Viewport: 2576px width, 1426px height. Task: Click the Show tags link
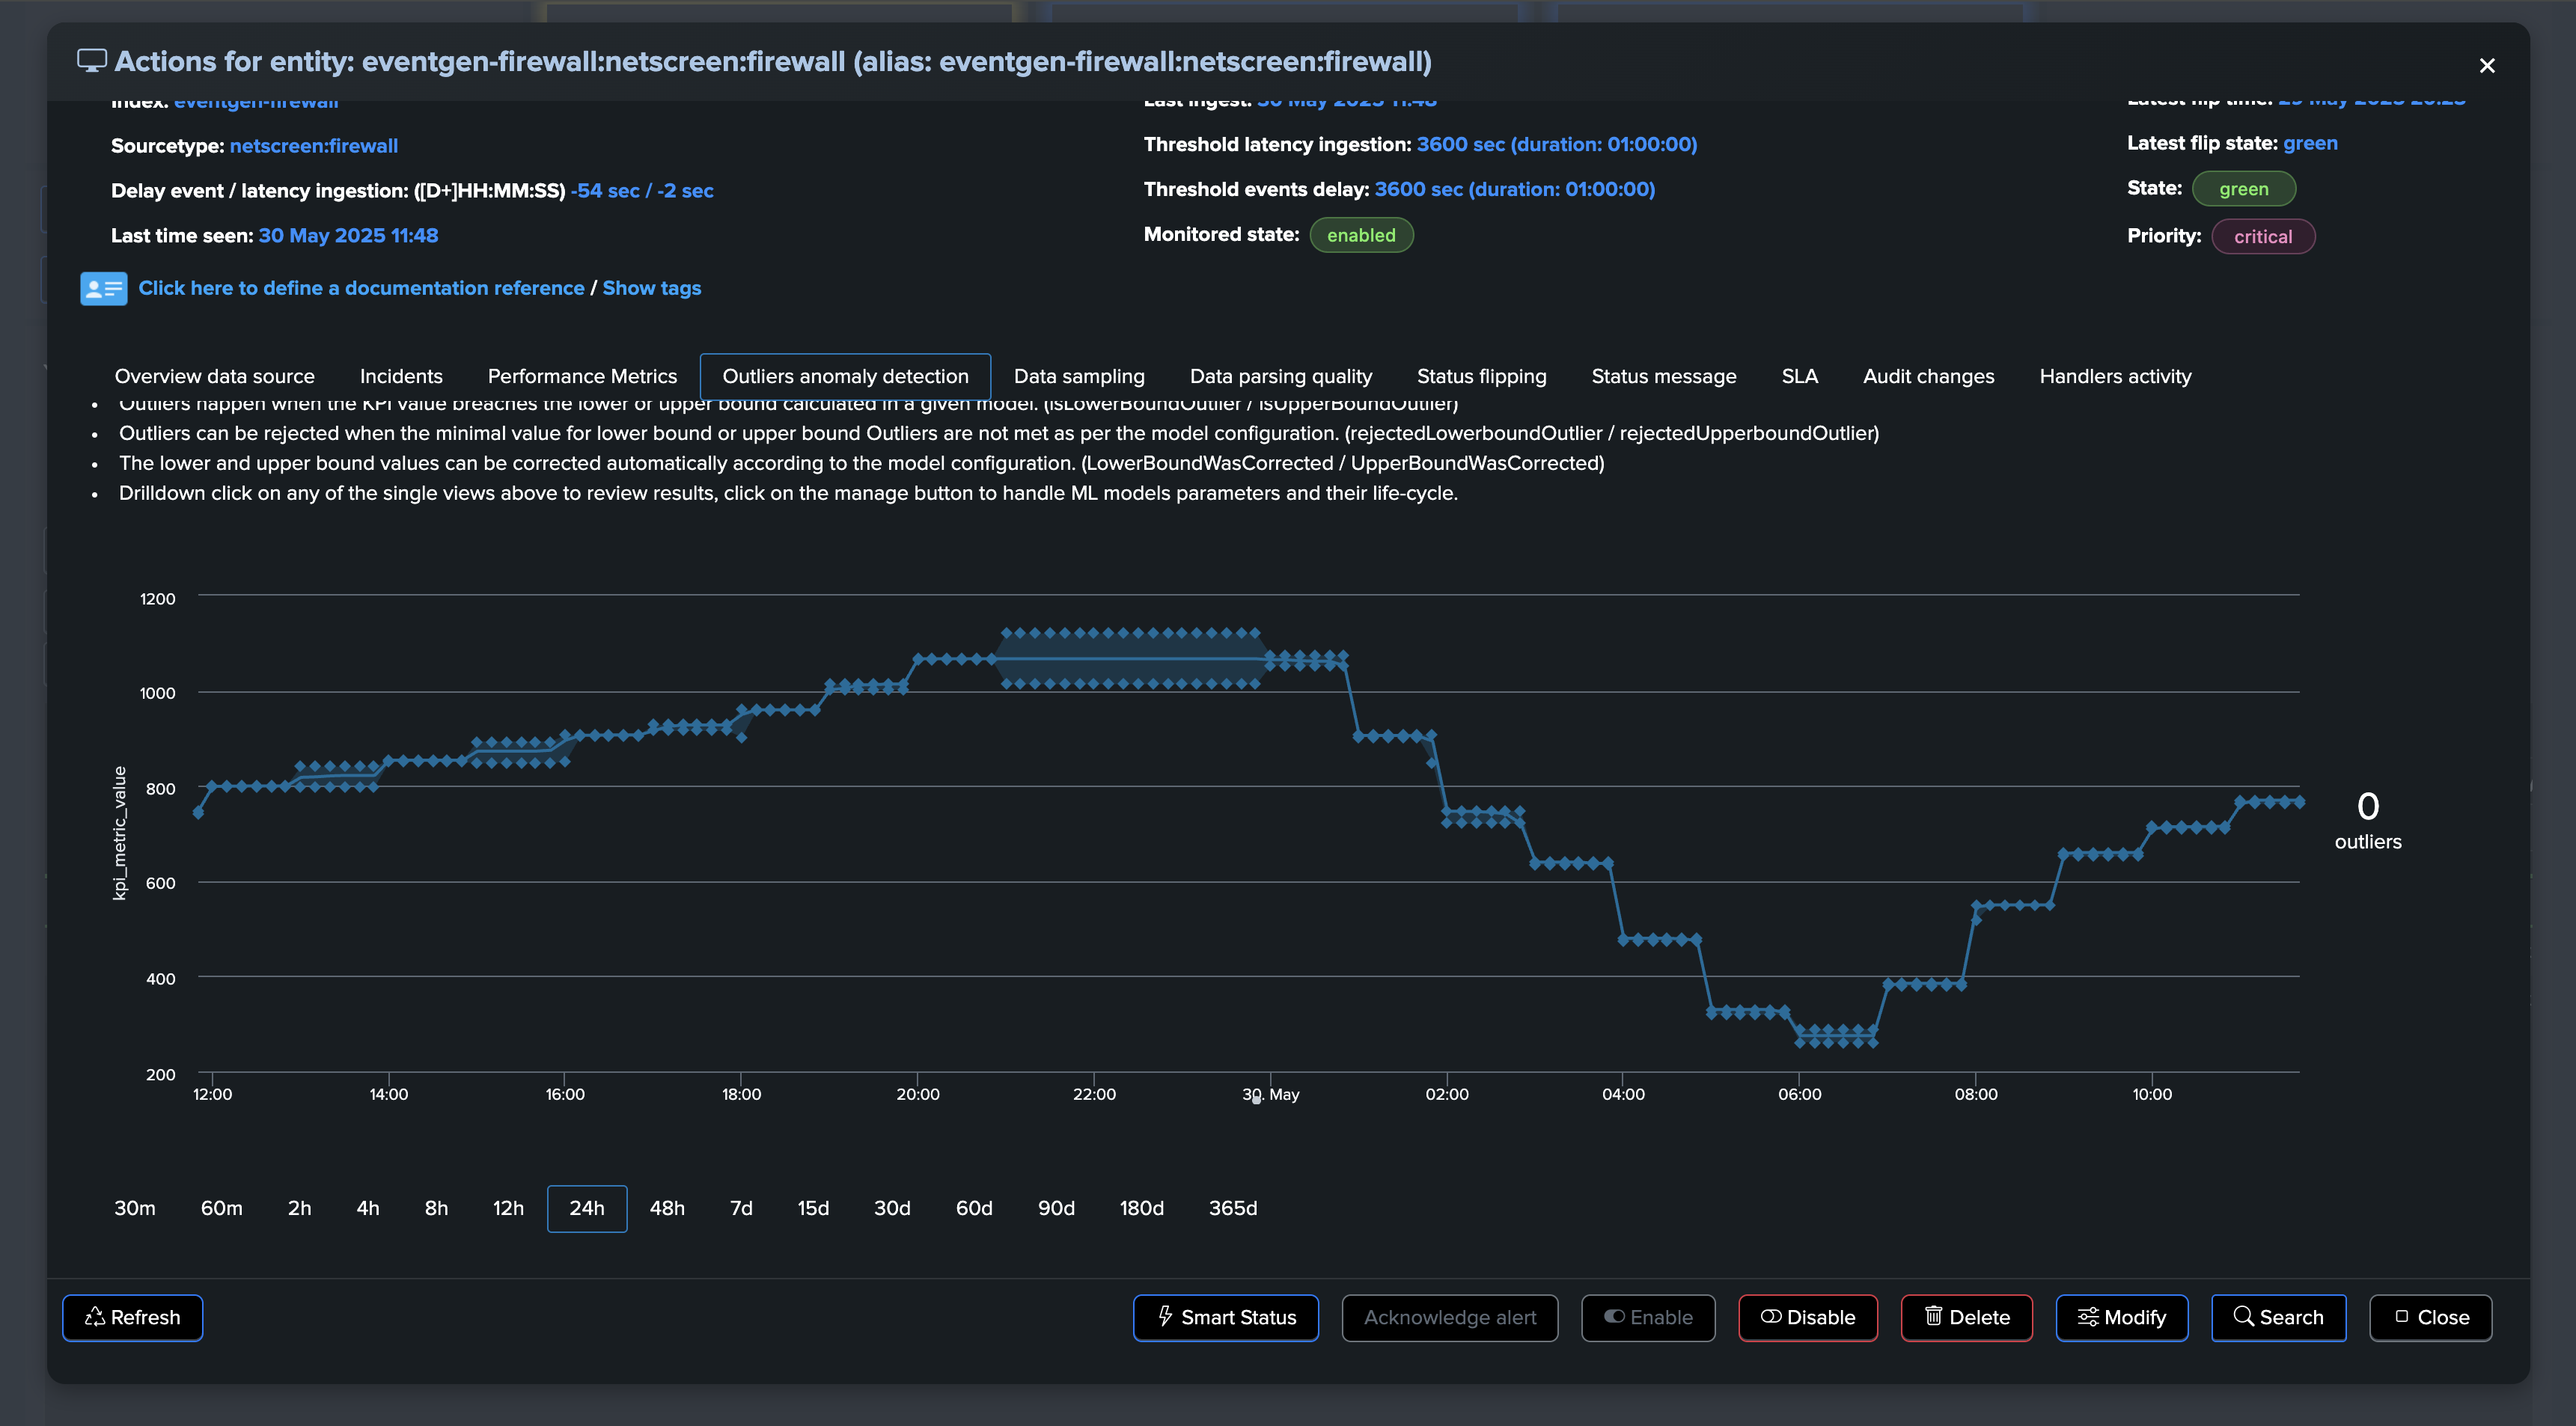tap(651, 288)
